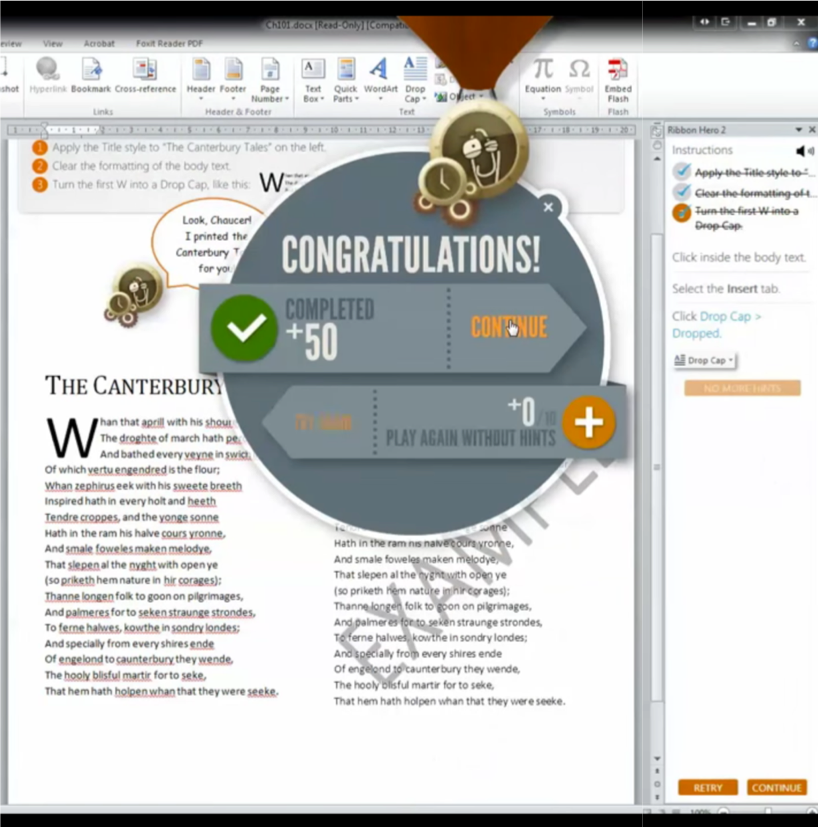
Task: Mute the Ribbon Hero instructions audio speaker
Action: [804, 151]
